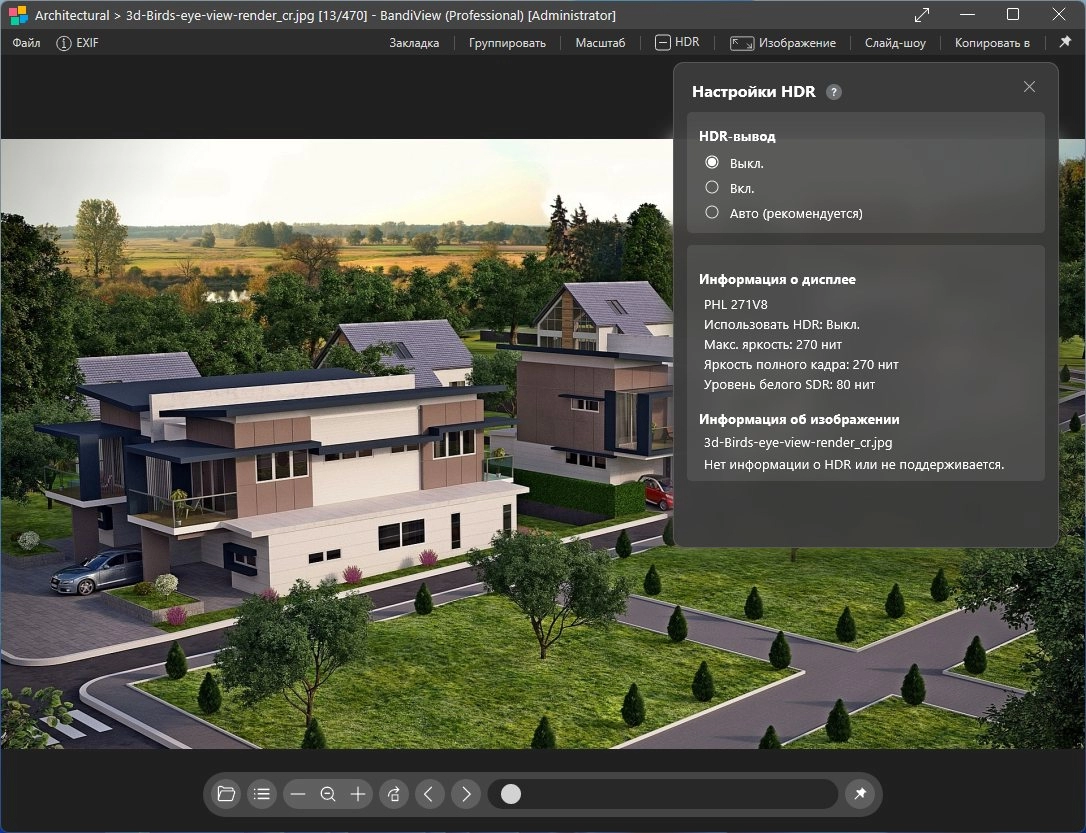Open the Масштаб menu
1086x833 pixels.
[600, 43]
